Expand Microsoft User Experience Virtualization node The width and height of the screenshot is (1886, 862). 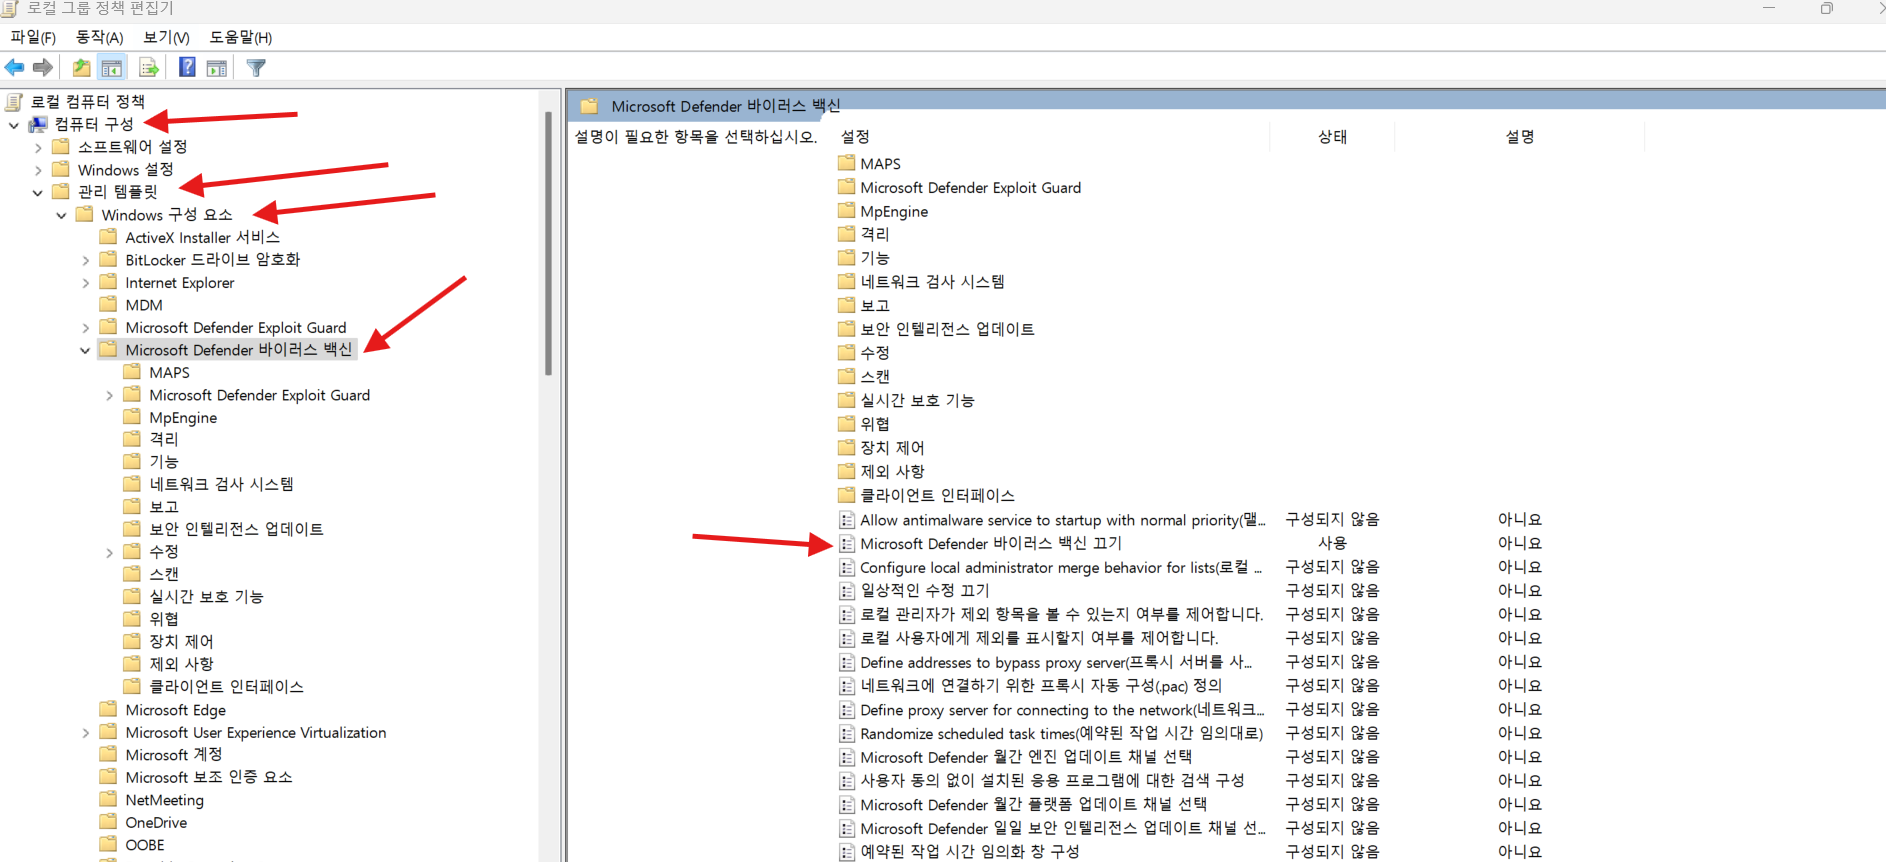click(86, 733)
